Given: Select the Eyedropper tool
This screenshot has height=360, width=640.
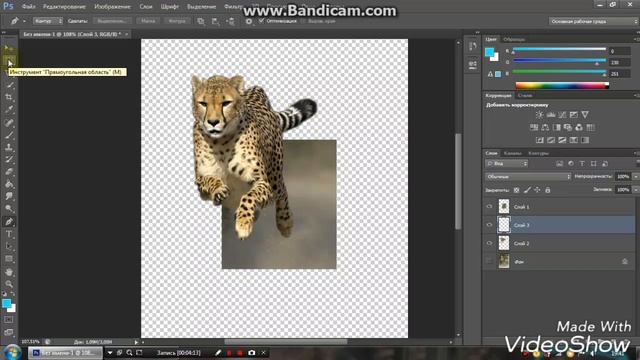Looking at the screenshot, I should click(x=9, y=110).
